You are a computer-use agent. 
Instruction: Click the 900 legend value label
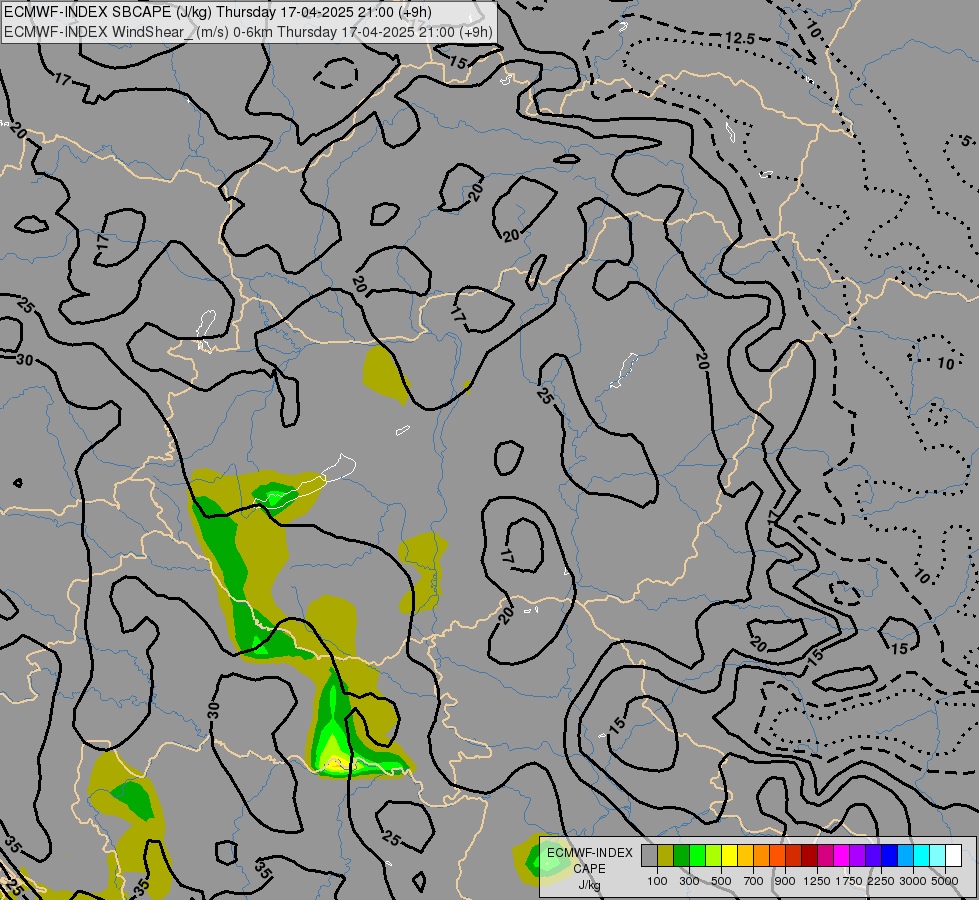pyautogui.click(x=785, y=881)
